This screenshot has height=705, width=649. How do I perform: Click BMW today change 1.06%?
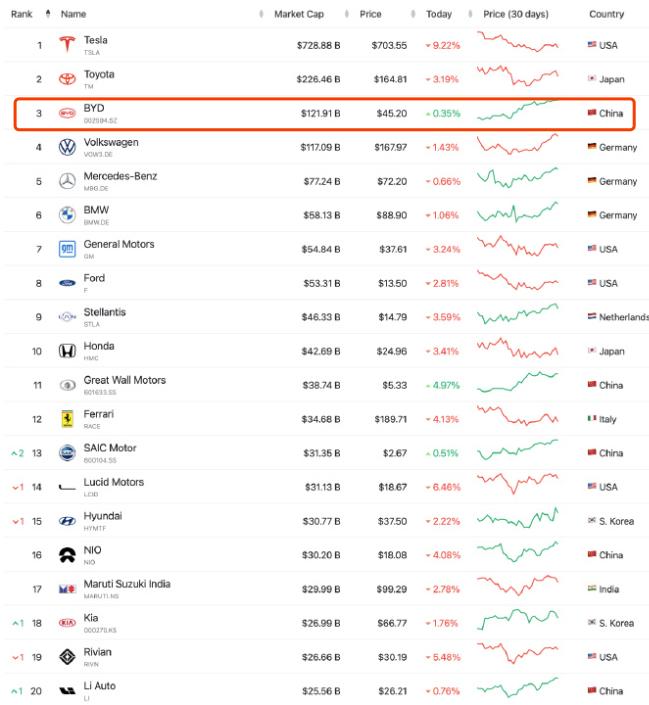point(442,215)
